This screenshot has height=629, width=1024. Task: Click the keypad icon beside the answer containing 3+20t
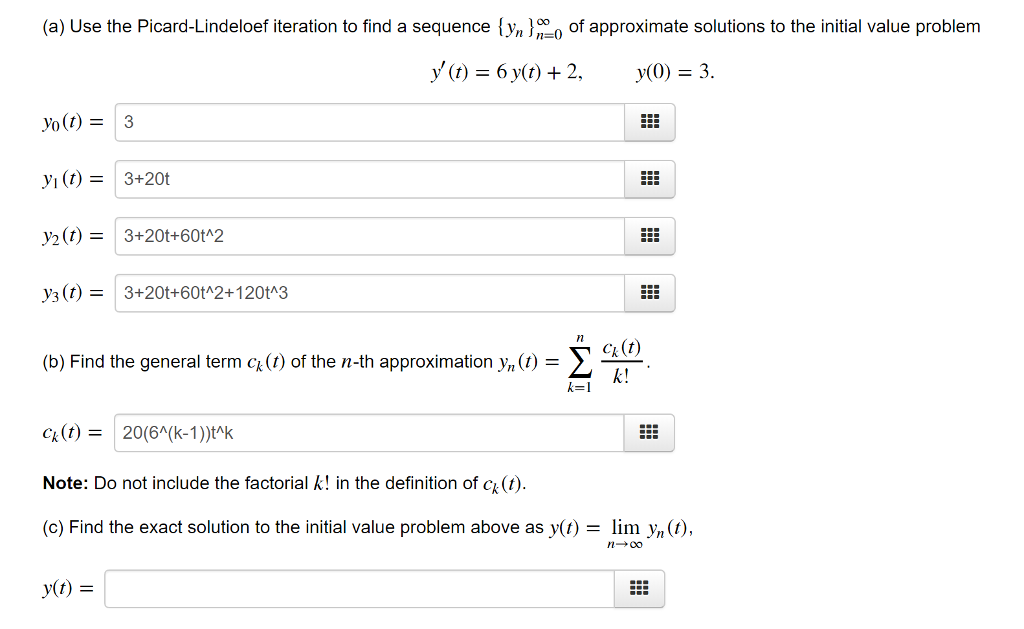tap(649, 179)
